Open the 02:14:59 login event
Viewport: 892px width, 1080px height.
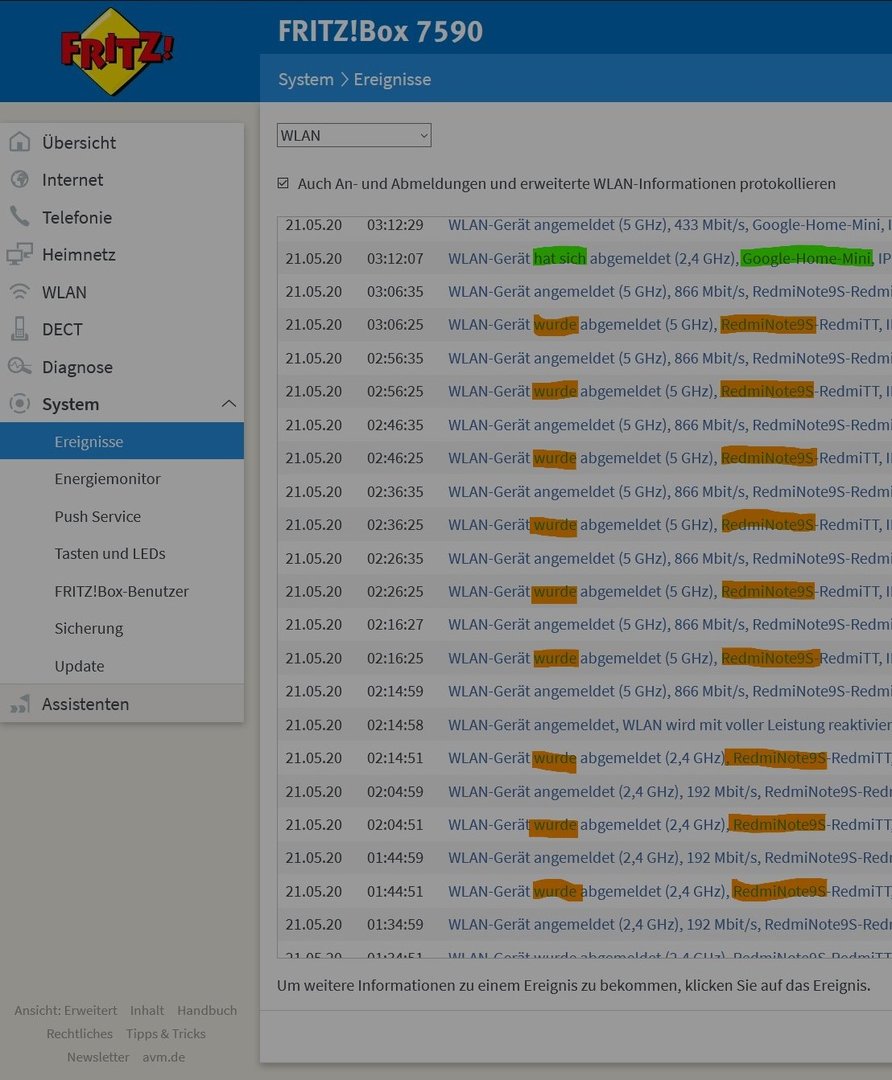tap(585, 692)
